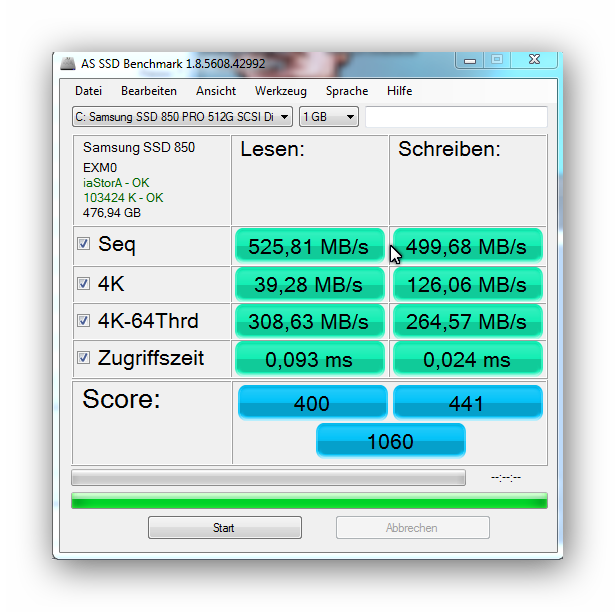Expand the Samsung SSD 850 PRO drive dropdown
Image resolution: width=615 pixels, height=612 pixels.
[x=182, y=117]
